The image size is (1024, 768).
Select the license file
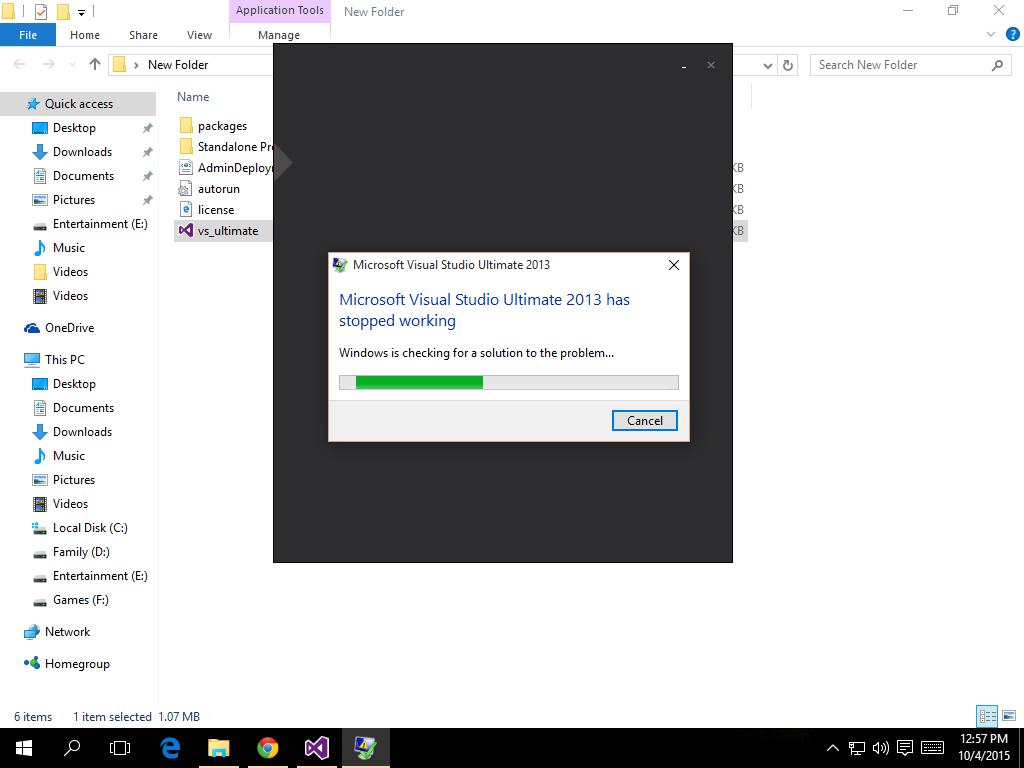coord(216,210)
